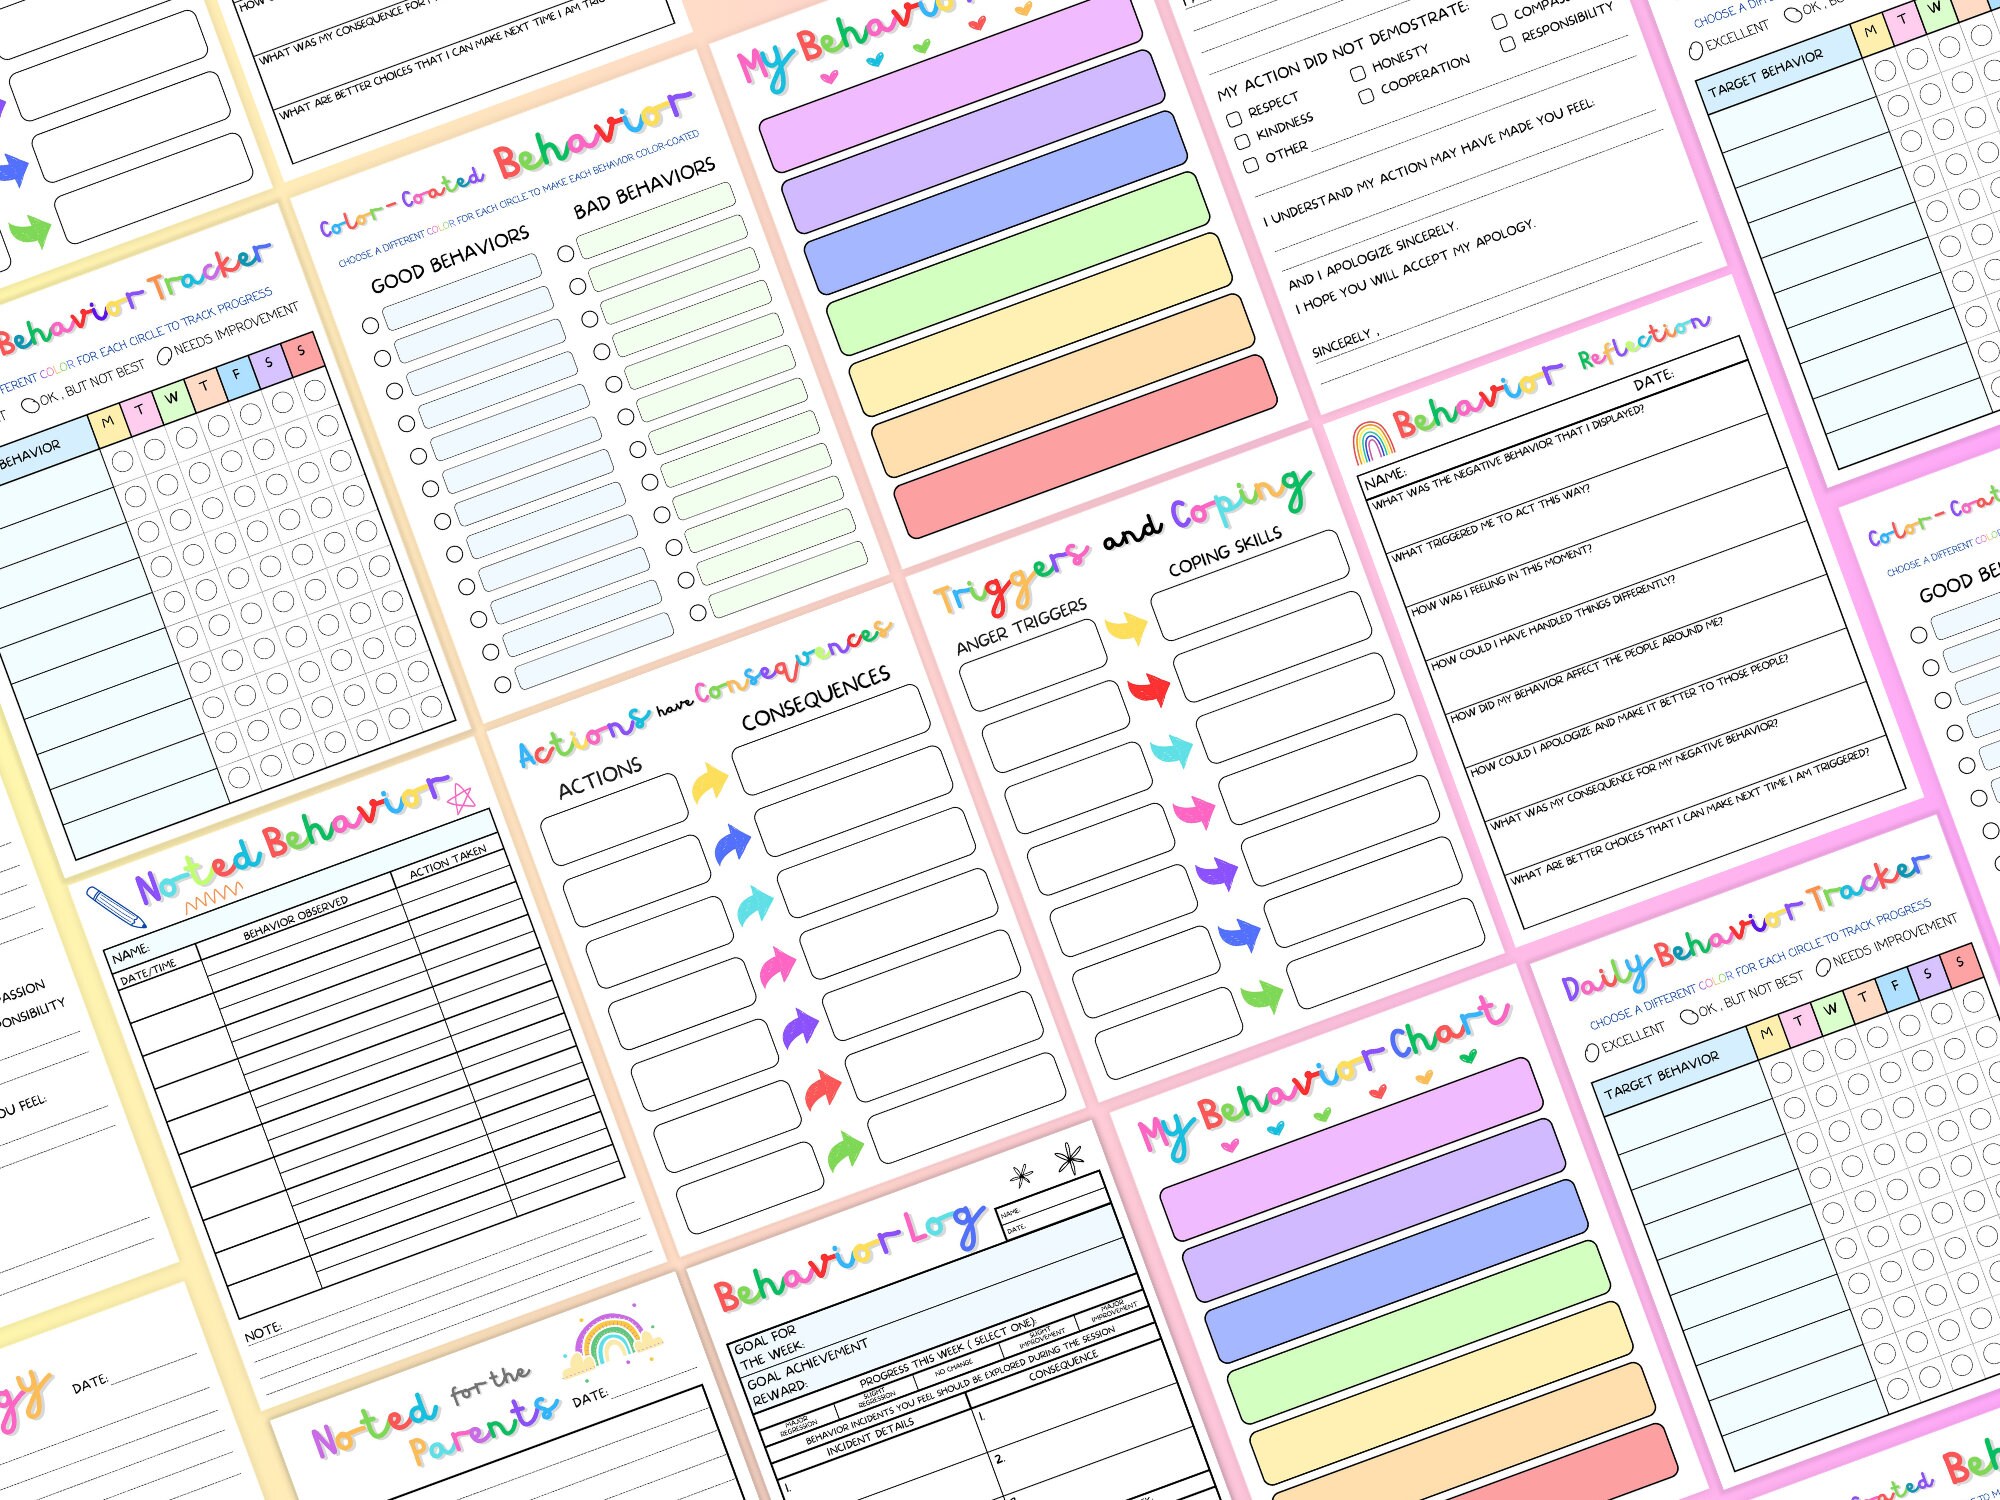Image resolution: width=2000 pixels, height=1500 pixels.
Task: Check the HONESTY checkbox on the apology note
Action: coord(1357,73)
